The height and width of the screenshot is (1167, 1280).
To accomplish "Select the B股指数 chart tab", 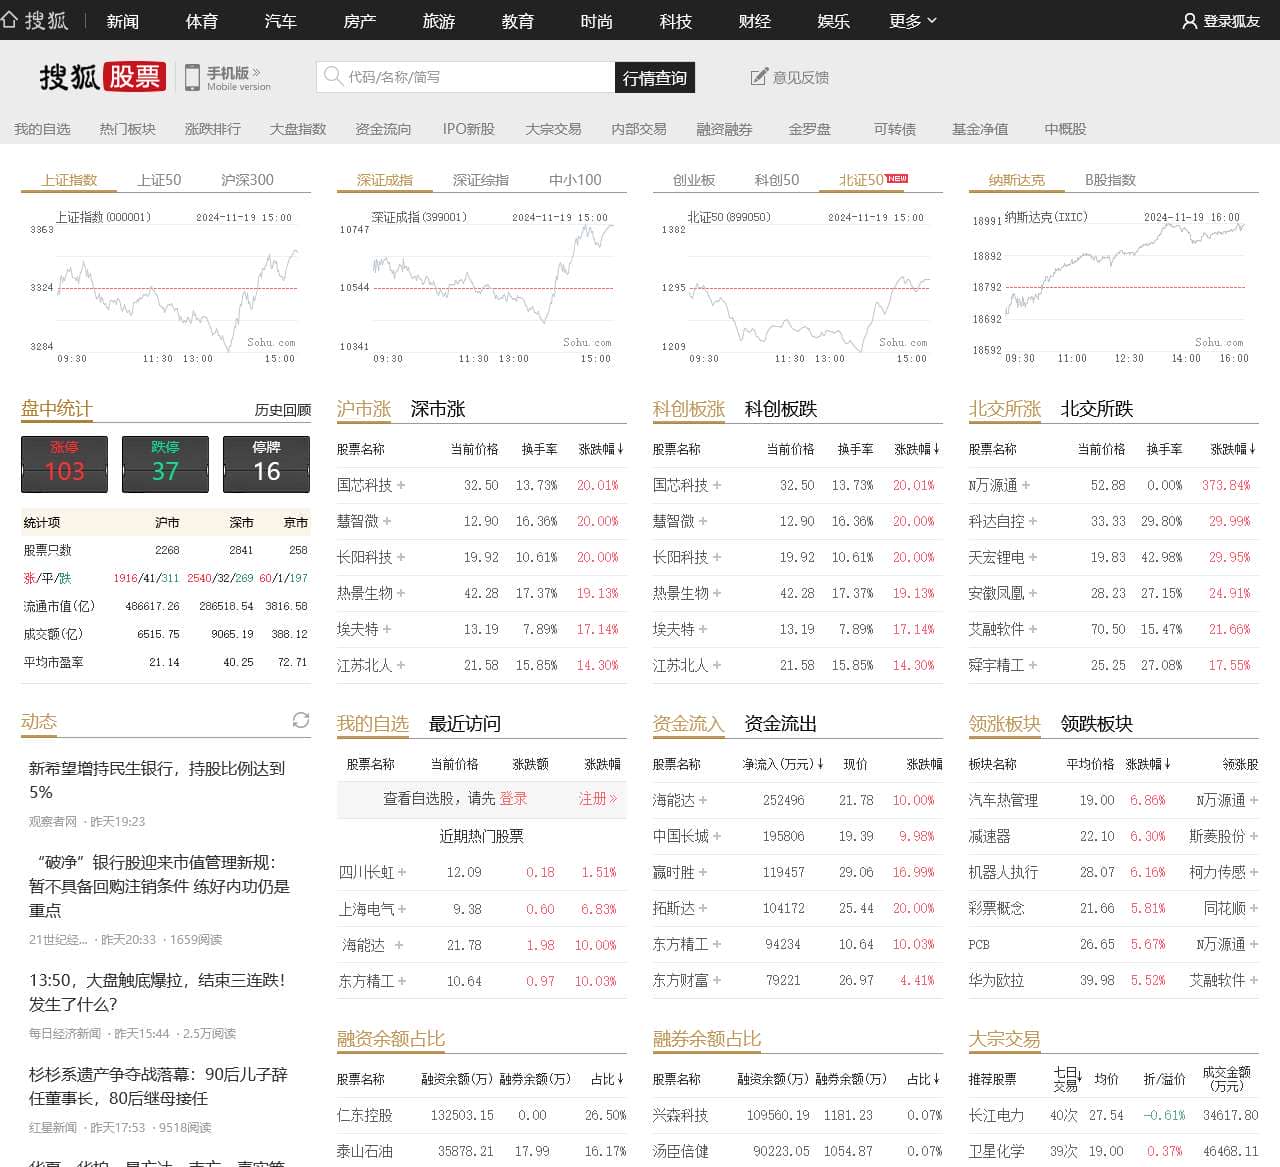I will [1110, 180].
